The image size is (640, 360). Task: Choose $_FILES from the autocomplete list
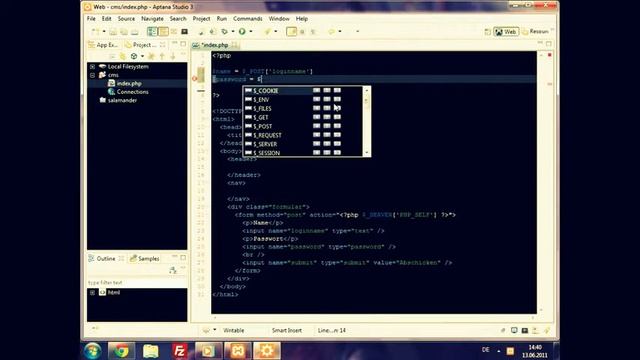(302, 109)
